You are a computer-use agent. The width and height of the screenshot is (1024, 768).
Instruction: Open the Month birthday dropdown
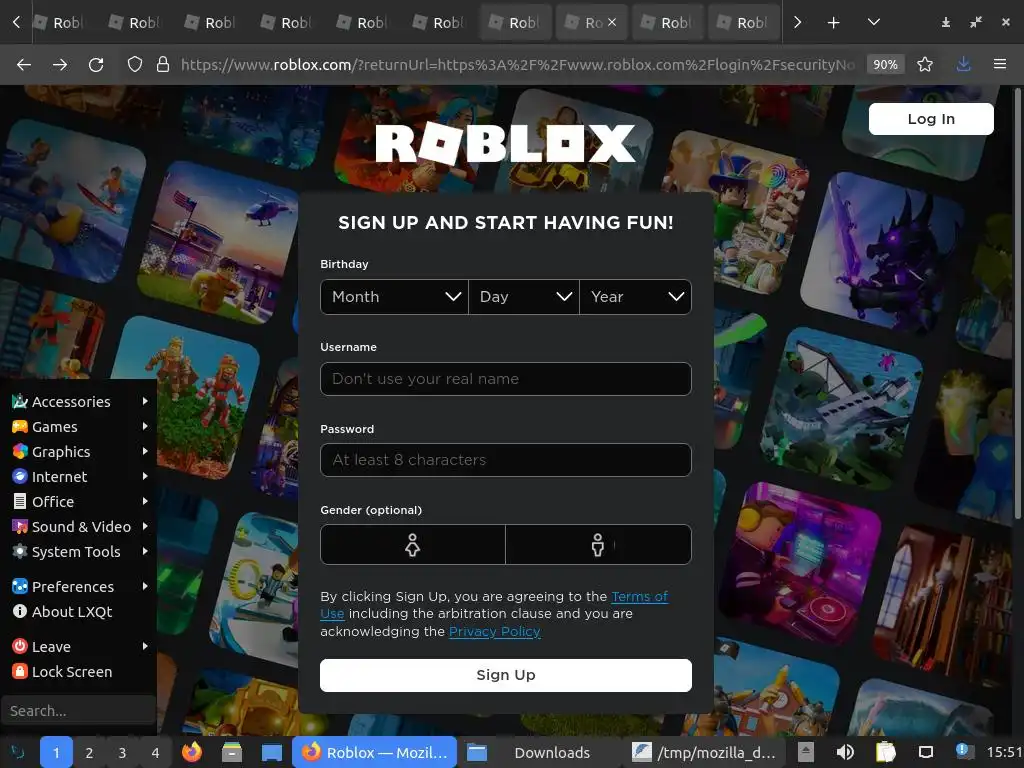pos(394,297)
